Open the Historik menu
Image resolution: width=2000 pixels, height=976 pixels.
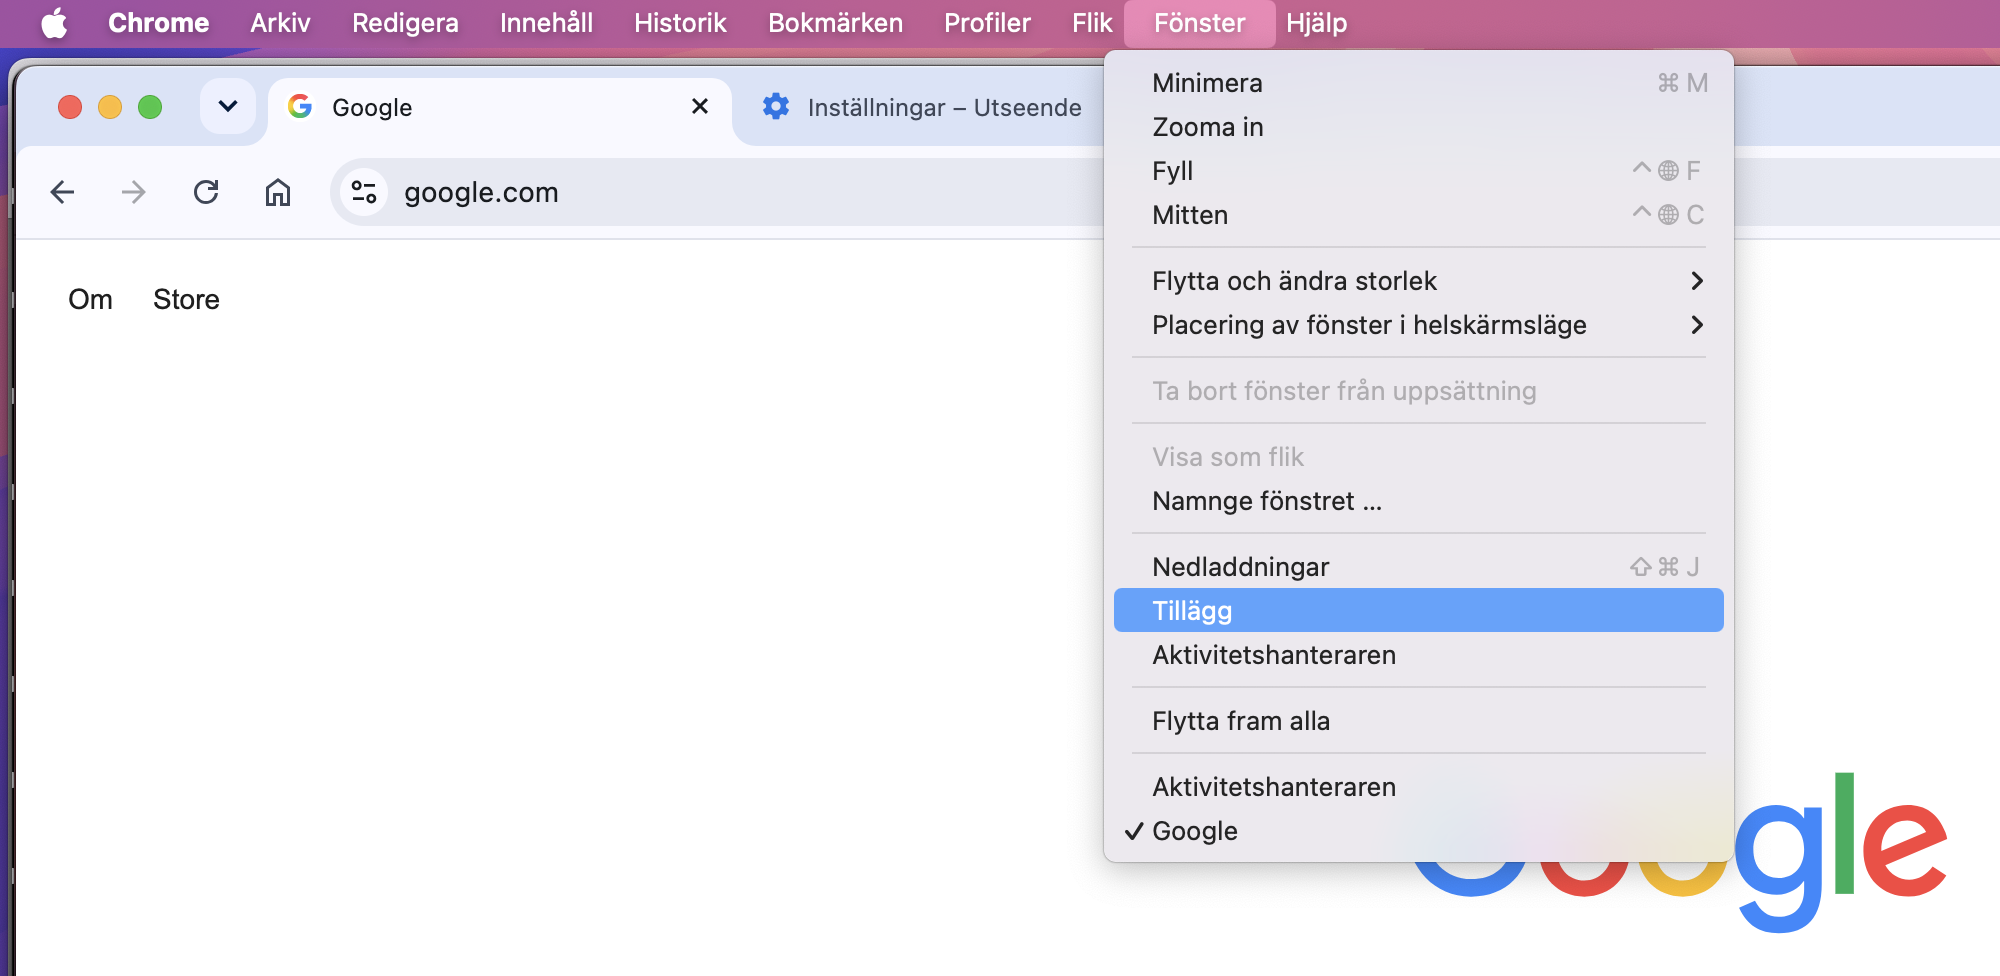(680, 23)
